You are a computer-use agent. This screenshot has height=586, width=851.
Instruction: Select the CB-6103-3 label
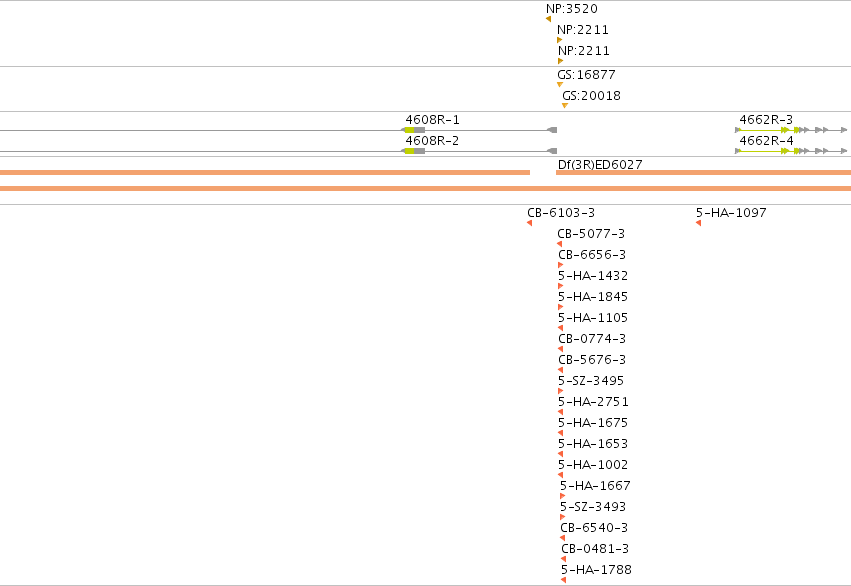pyautogui.click(x=561, y=213)
